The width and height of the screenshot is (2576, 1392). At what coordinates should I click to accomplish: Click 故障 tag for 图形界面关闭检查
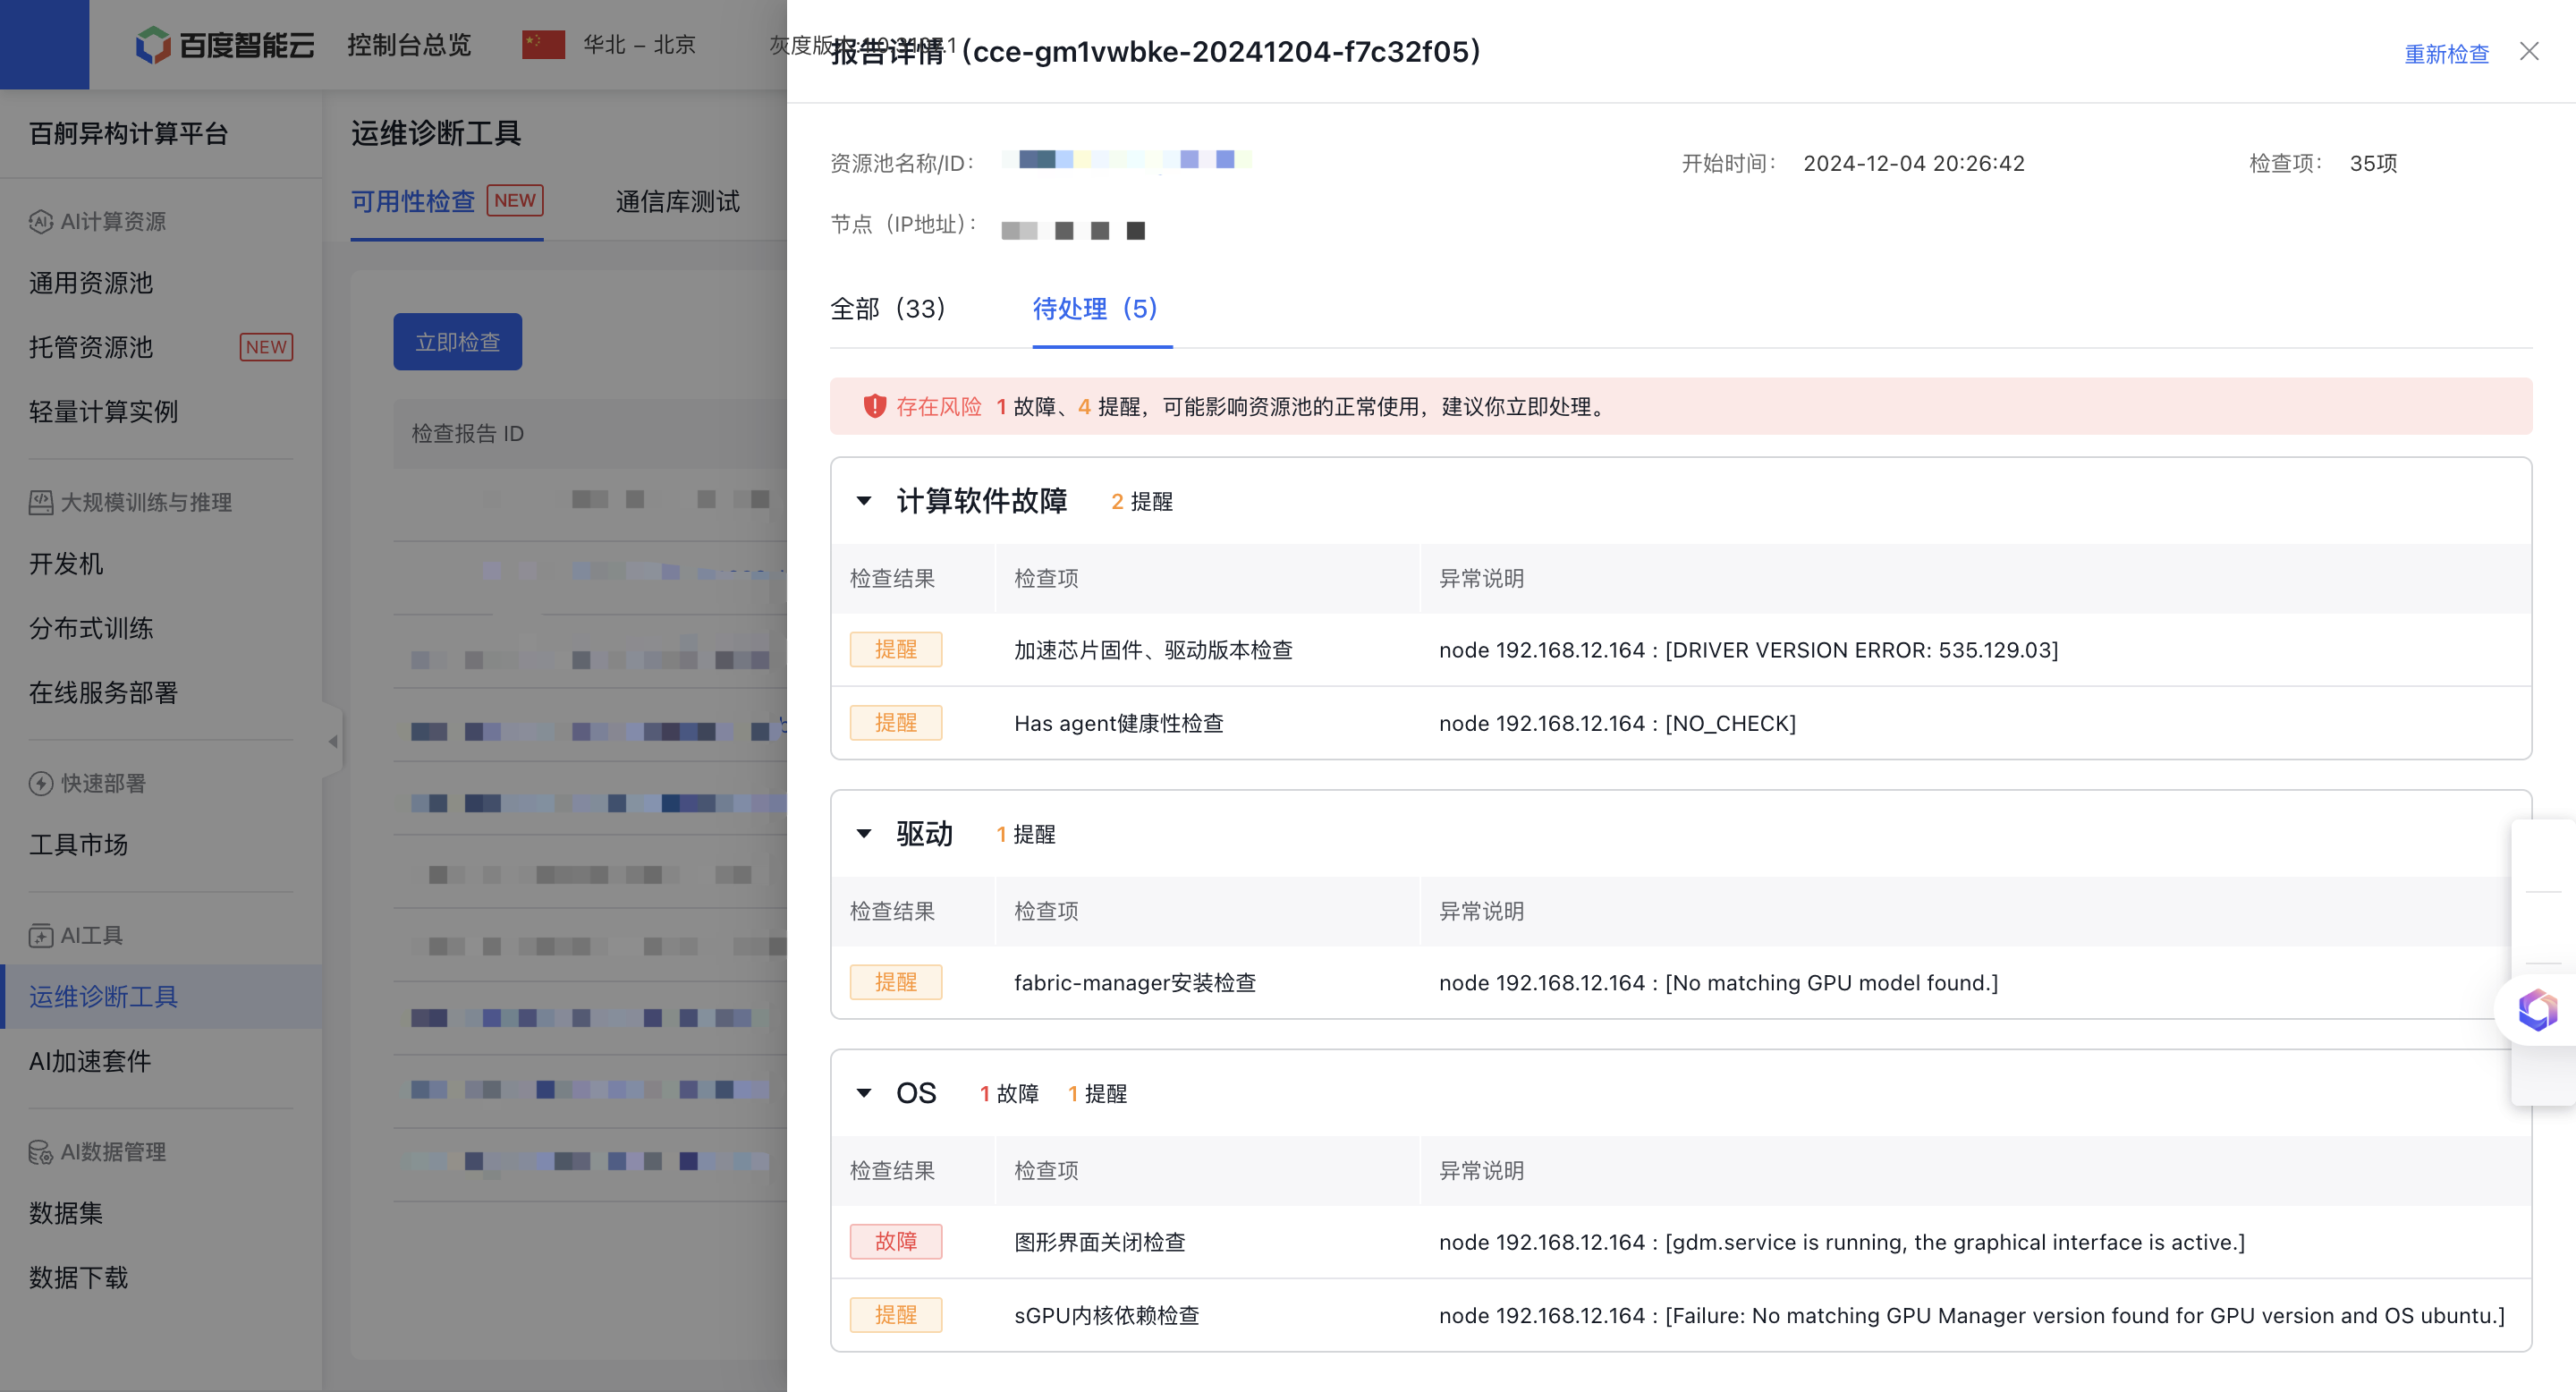coord(896,1241)
